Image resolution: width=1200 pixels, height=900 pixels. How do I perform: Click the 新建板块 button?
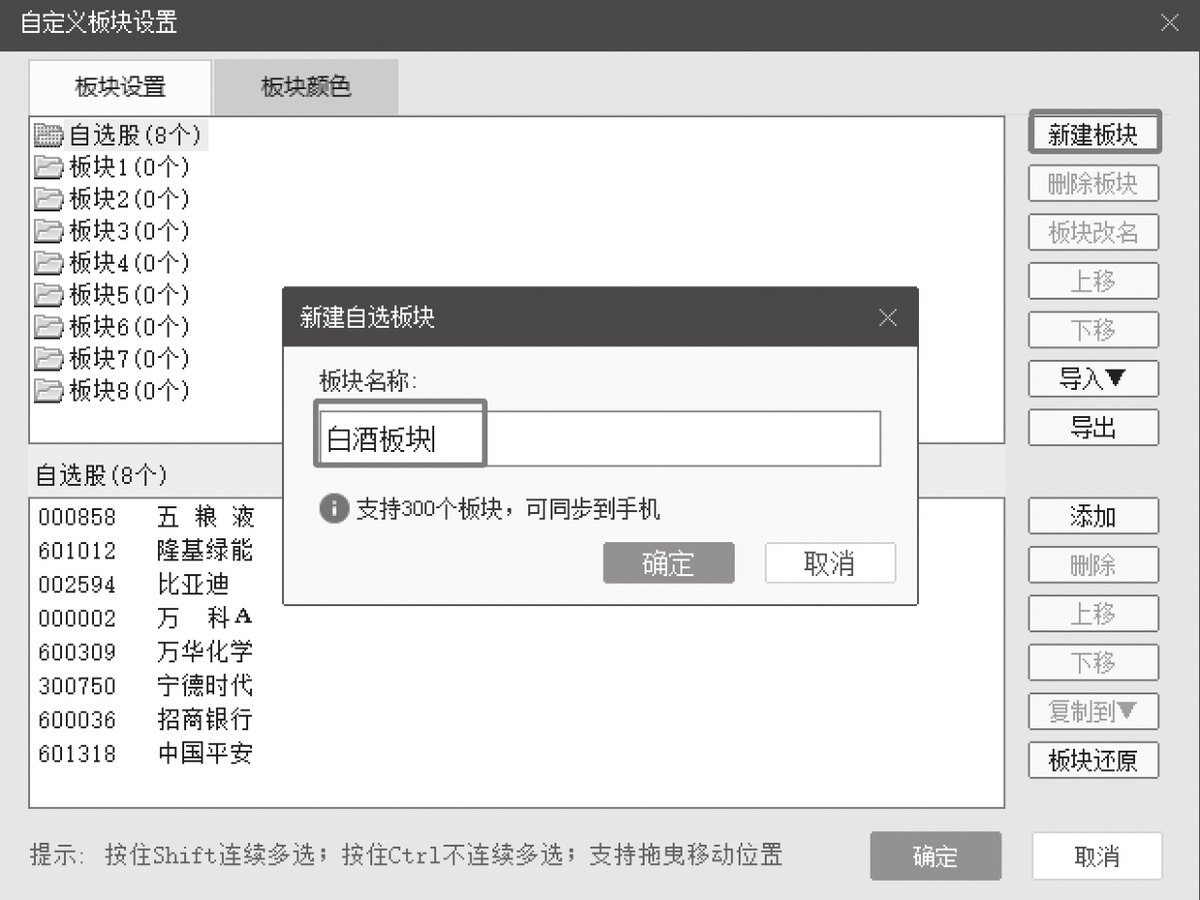pyautogui.click(x=1094, y=133)
